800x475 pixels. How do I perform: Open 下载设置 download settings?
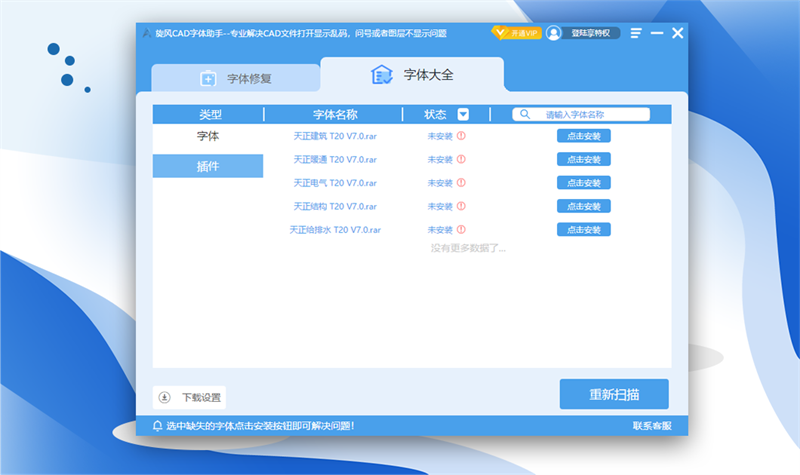click(x=190, y=397)
